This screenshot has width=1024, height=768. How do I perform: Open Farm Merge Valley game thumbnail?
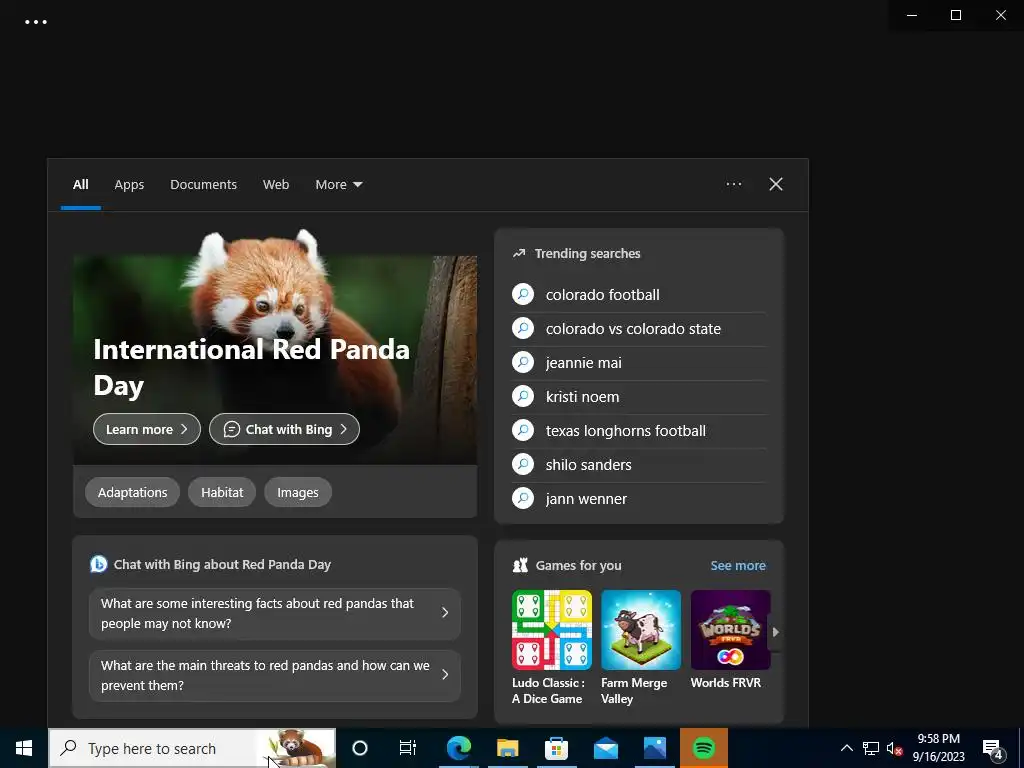[x=641, y=630]
